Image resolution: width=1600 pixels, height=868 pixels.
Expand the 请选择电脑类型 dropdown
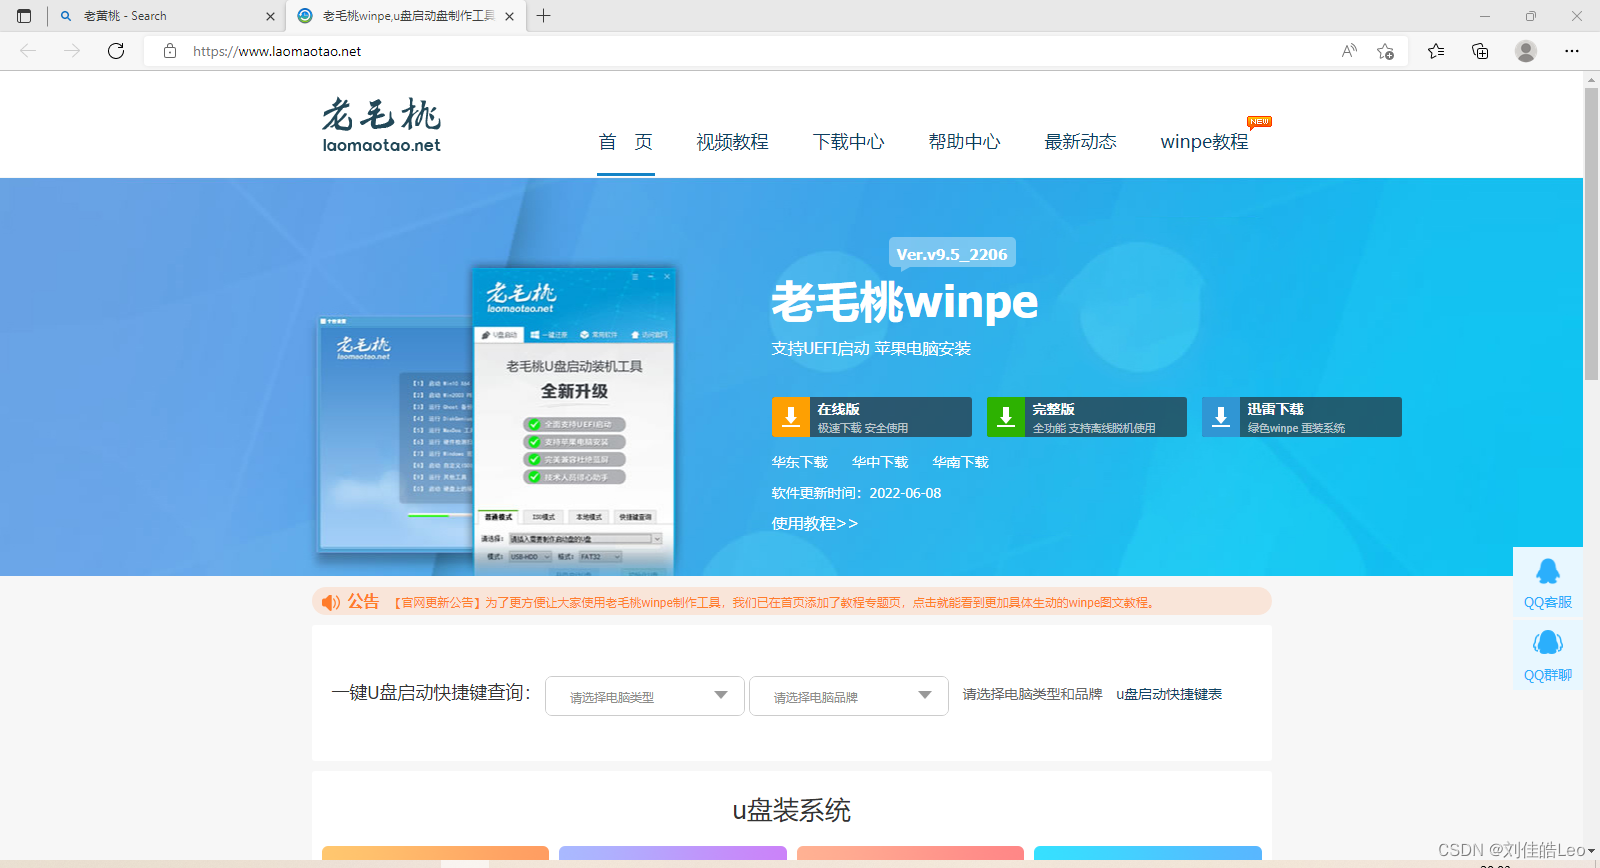point(645,696)
